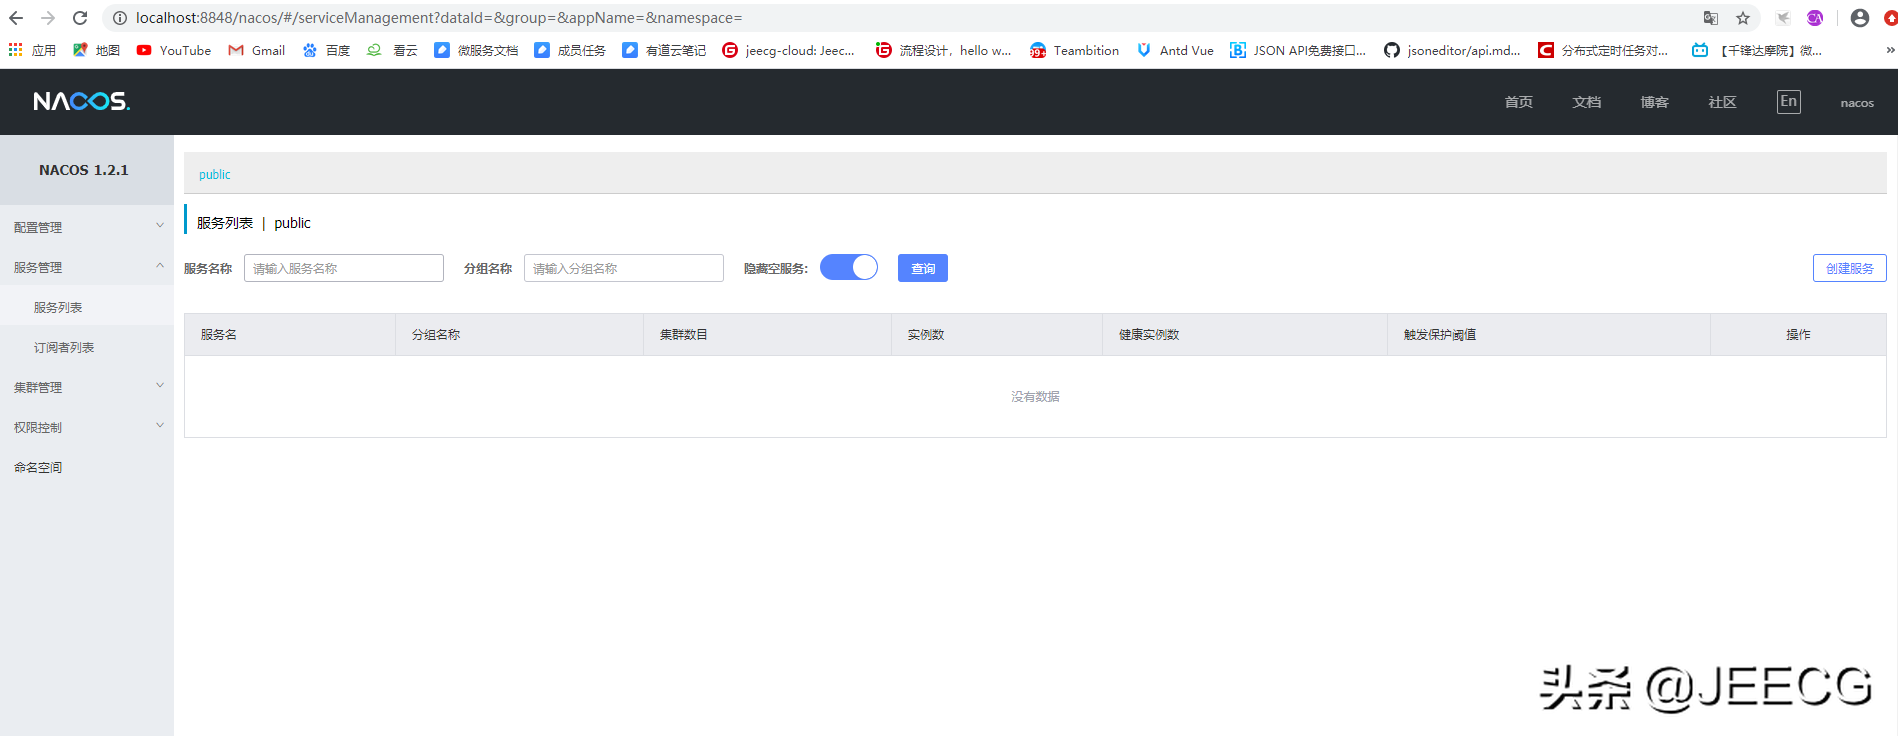Show more bookmarks overflow chevron
This screenshot has width=1898, height=736.
point(1890,50)
